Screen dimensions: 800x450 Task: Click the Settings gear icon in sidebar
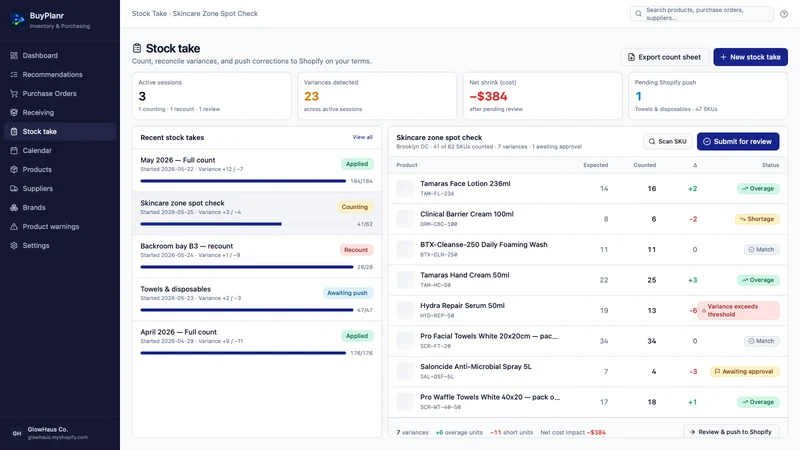[14, 245]
